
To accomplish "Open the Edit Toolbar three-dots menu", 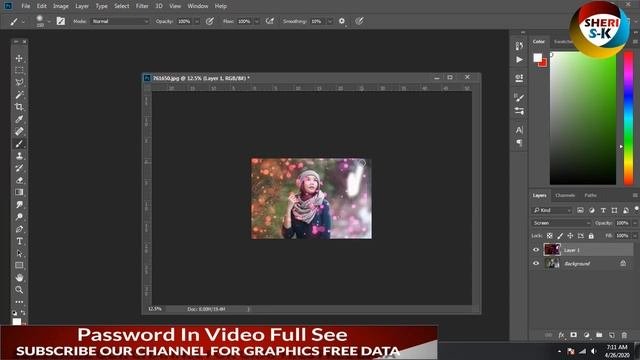I will click(19, 302).
